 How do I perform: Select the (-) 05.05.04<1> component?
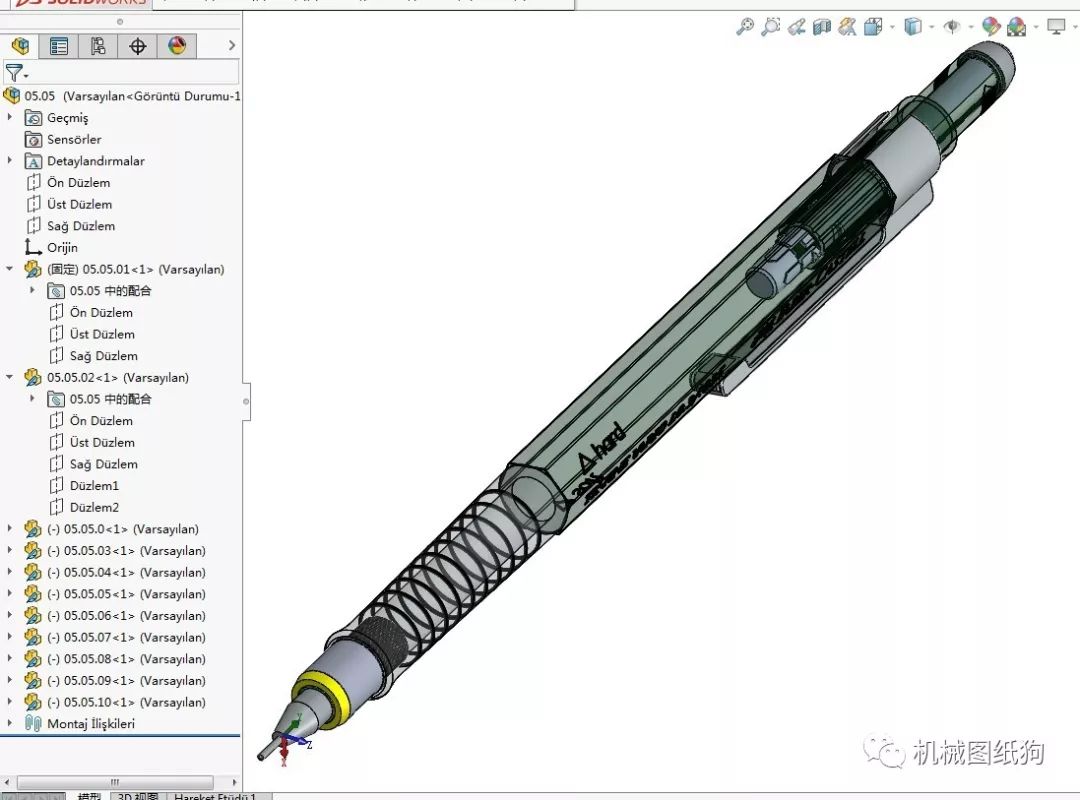tap(126, 572)
